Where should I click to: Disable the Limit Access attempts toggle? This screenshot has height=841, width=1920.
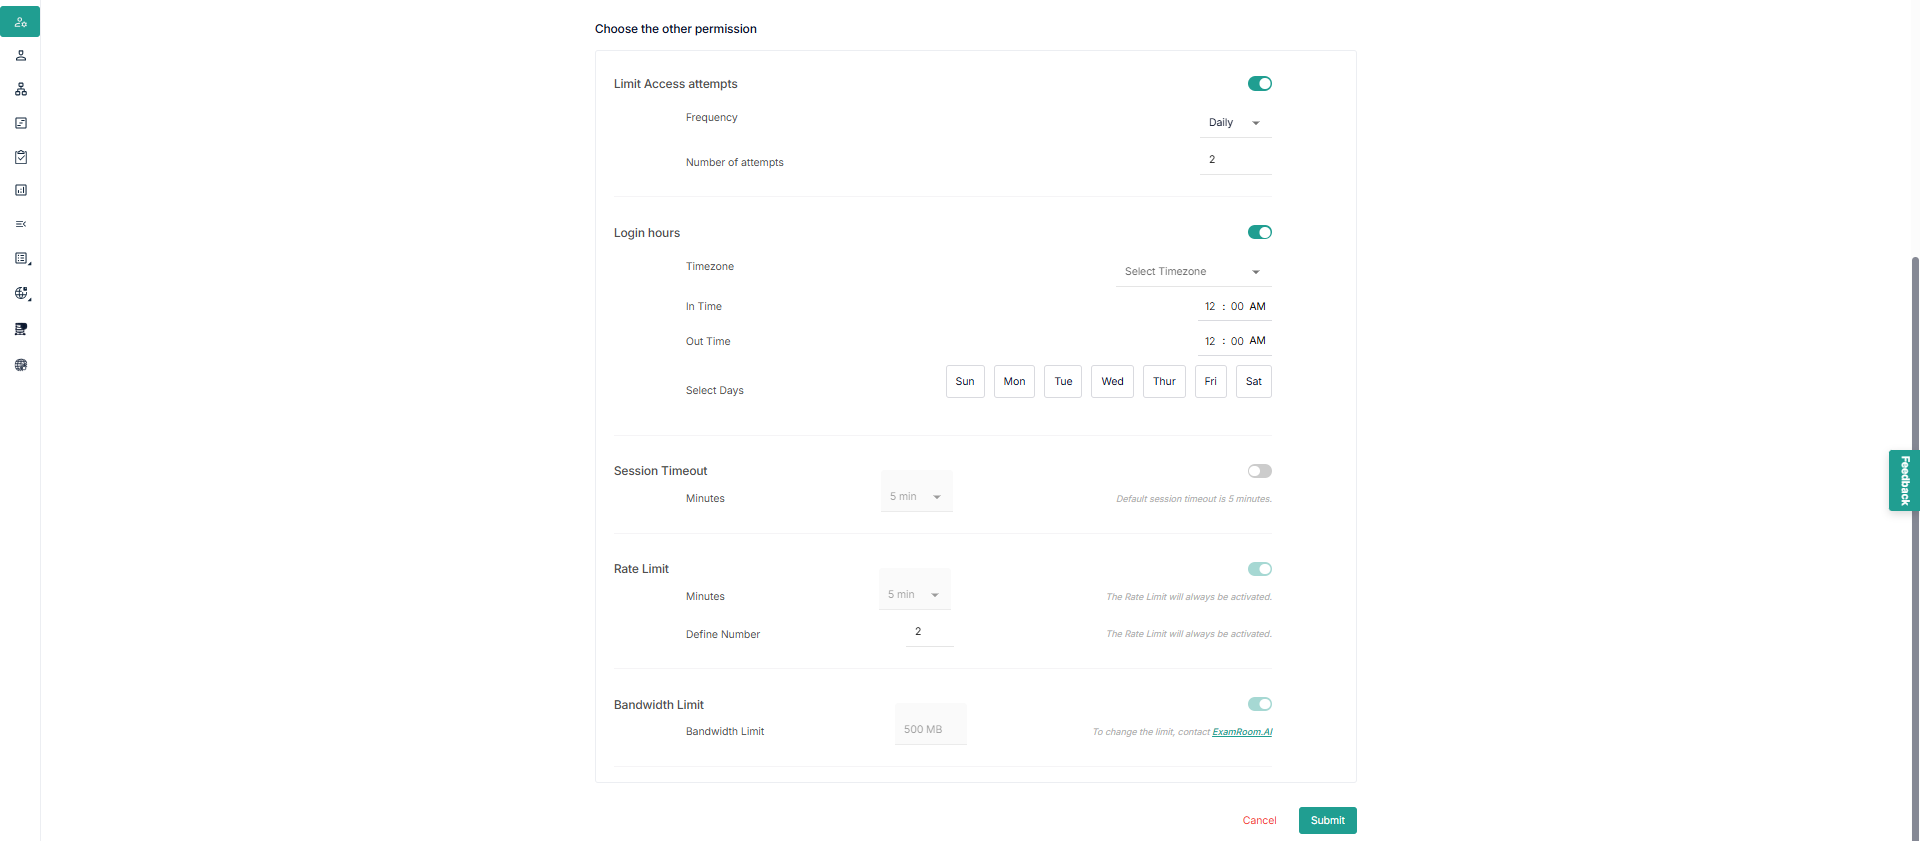1259,84
